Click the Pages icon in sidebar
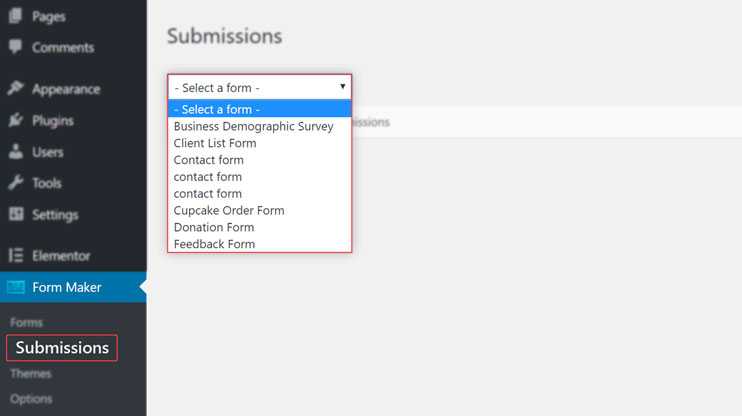 point(15,16)
